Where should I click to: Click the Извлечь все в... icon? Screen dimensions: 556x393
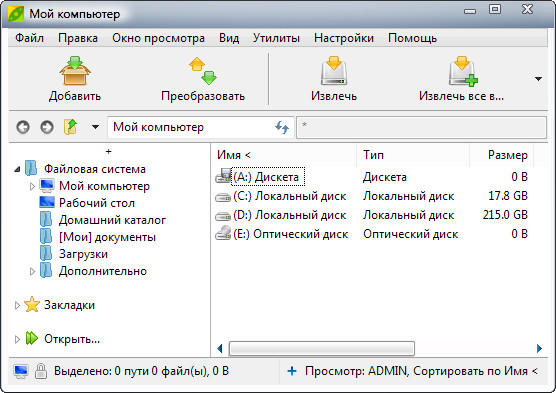[463, 71]
